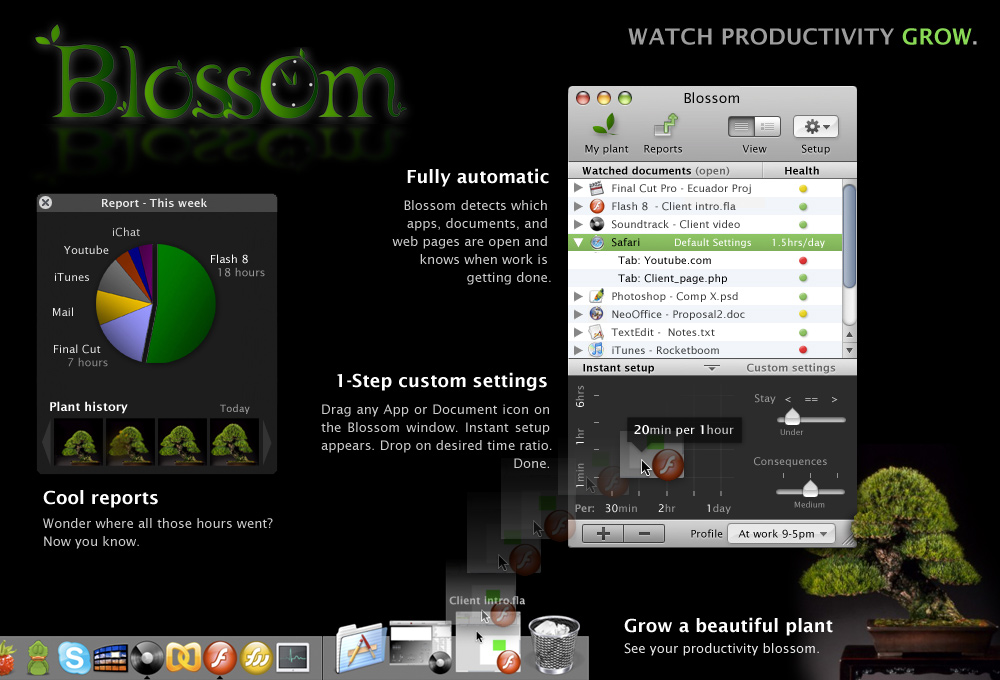1000x680 pixels.
Task: Switch to the Custom settings tab
Action: [791, 367]
